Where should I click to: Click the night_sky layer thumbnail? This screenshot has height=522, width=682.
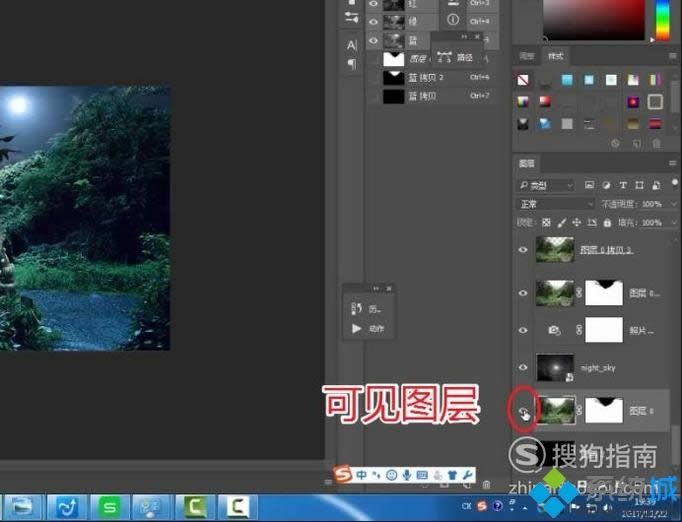click(555, 368)
